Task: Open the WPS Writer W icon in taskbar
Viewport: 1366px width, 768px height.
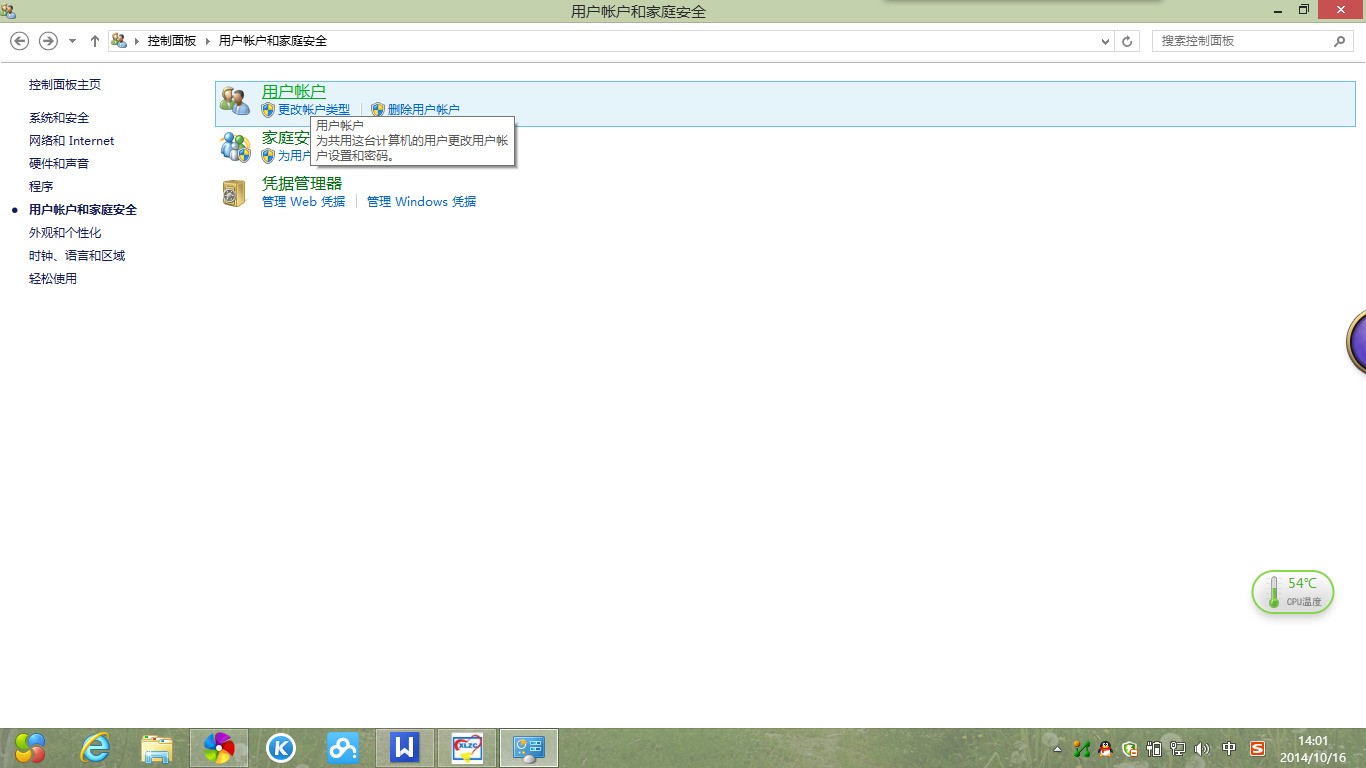Action: click(x=405, y=747)
